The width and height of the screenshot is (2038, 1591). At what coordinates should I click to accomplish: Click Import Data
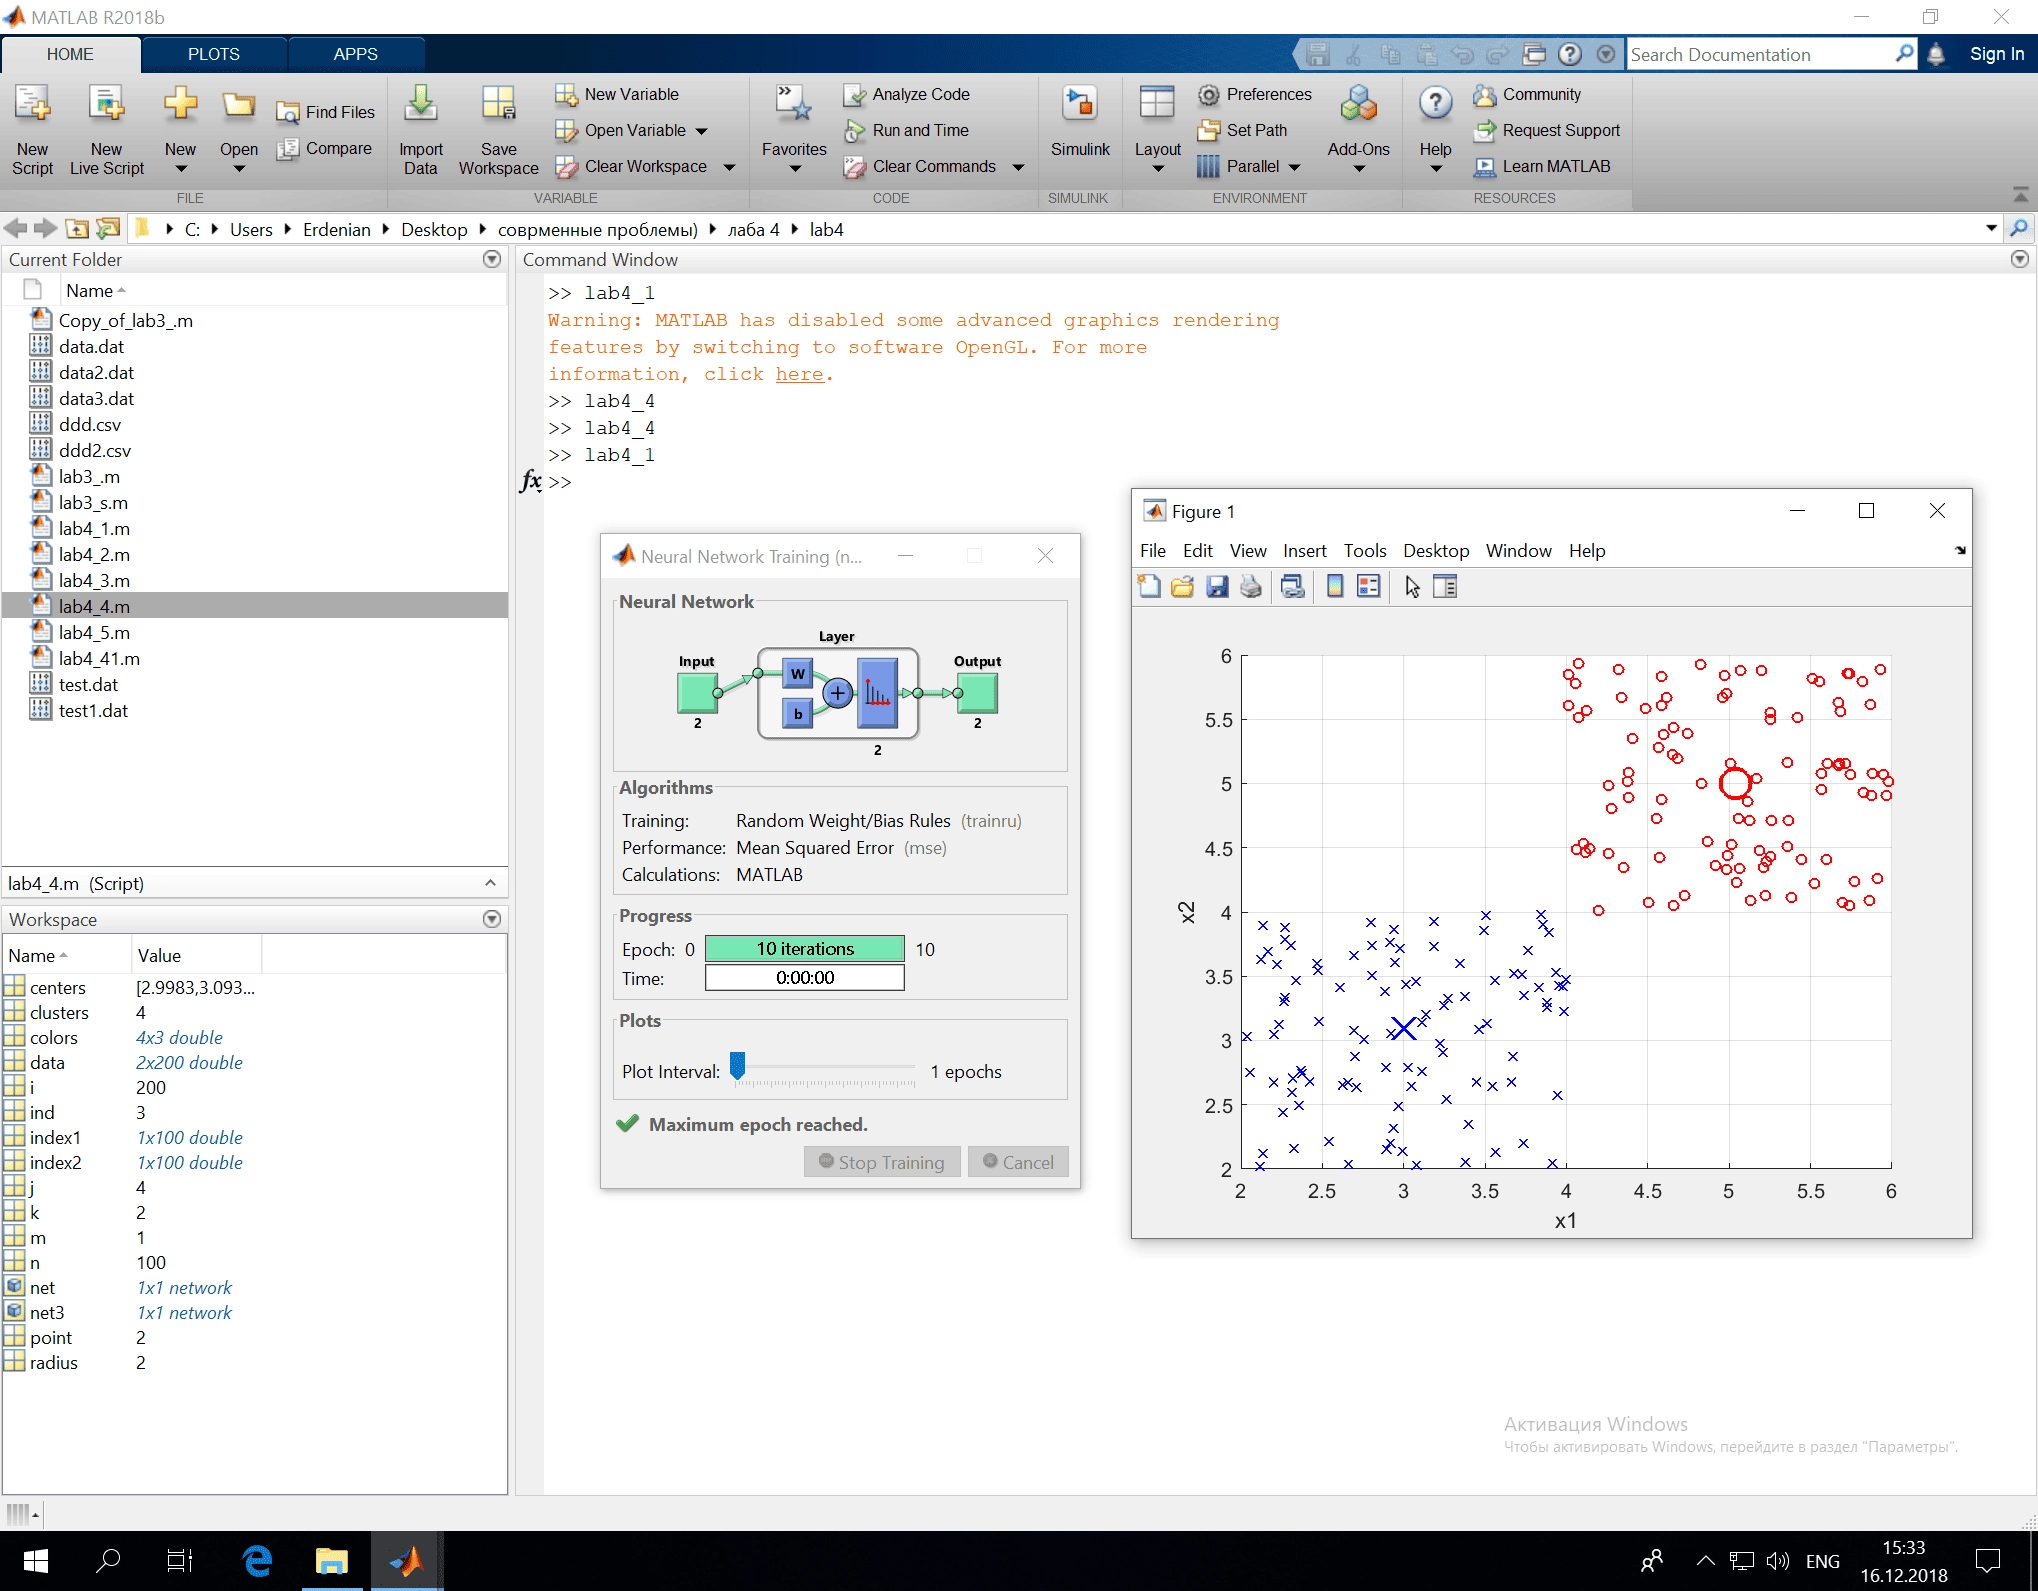pyautogui.click(x=420, y=131)
